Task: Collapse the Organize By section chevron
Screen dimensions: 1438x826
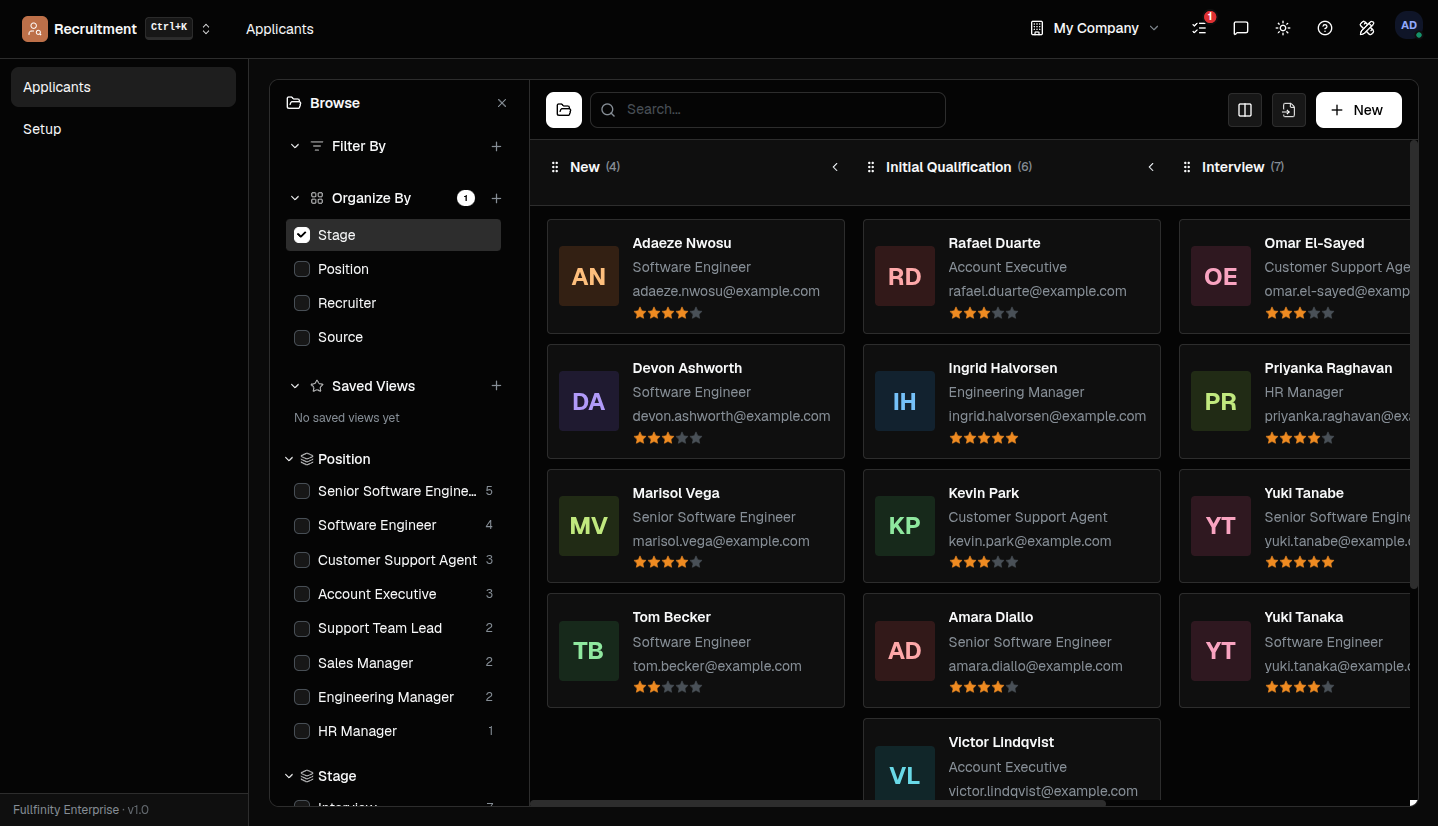Action: (295, 198)
